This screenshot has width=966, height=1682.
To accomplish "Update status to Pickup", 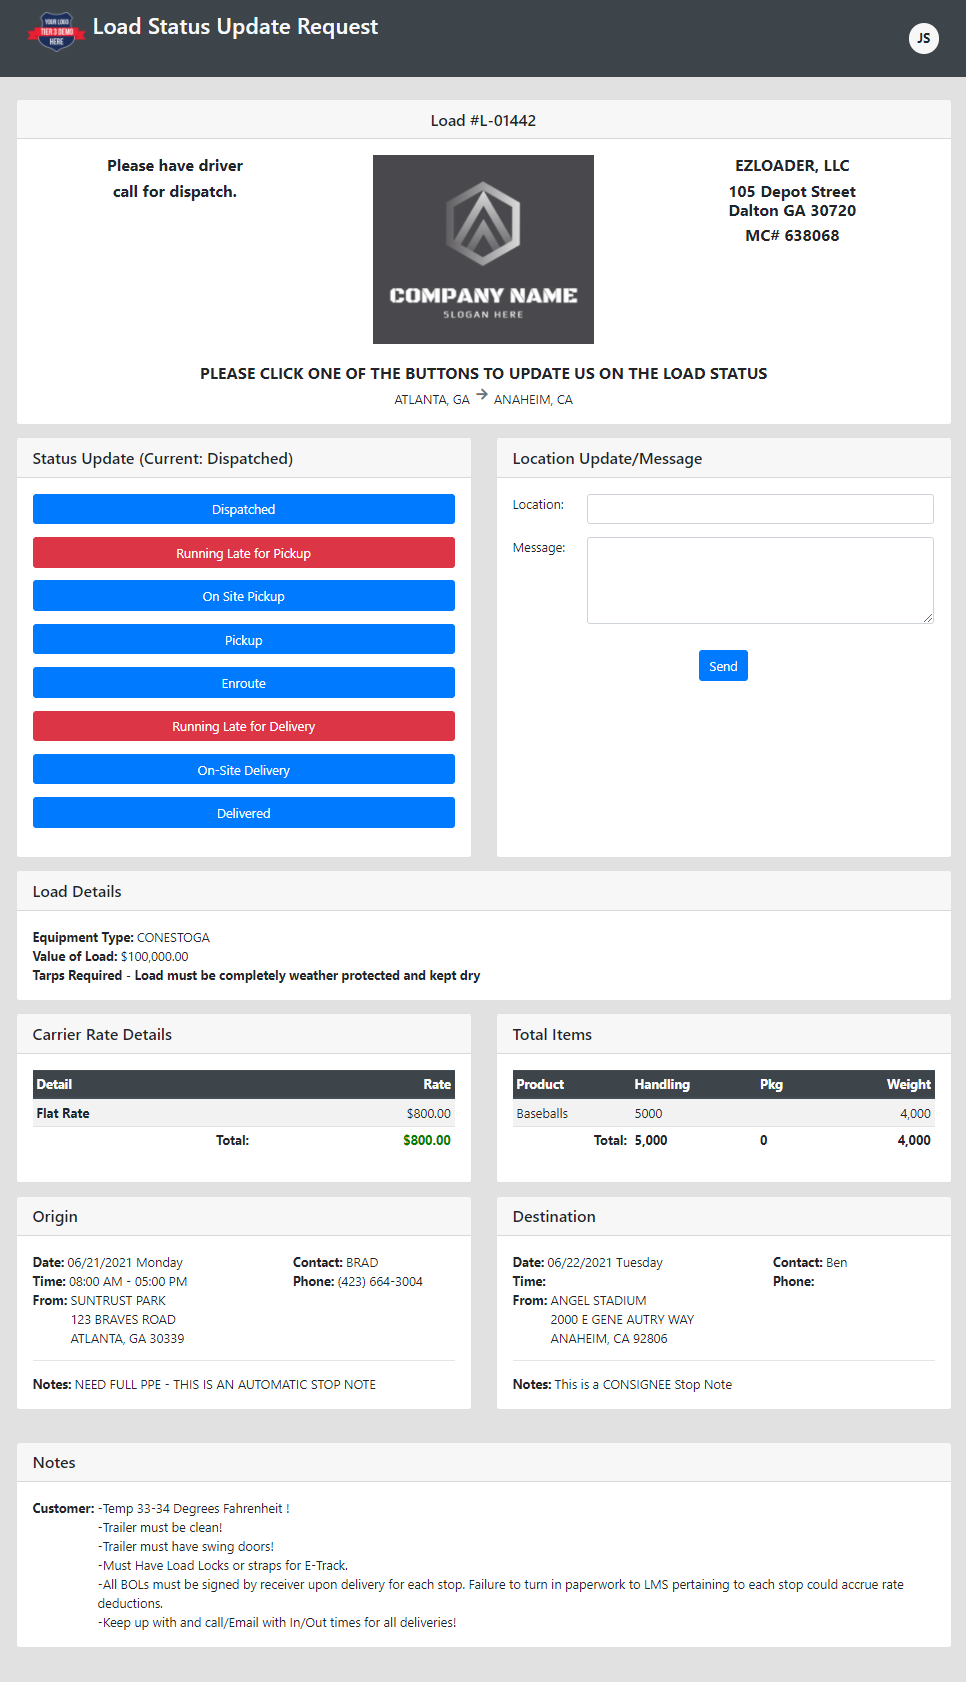I will click(x=243, y=639).
